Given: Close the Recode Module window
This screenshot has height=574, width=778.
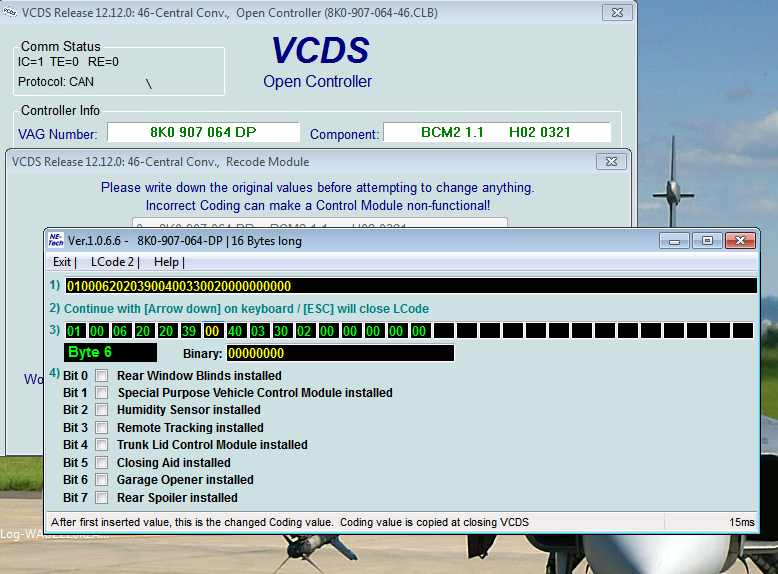Looking at the screenshot, I should (x=611, y=162).
